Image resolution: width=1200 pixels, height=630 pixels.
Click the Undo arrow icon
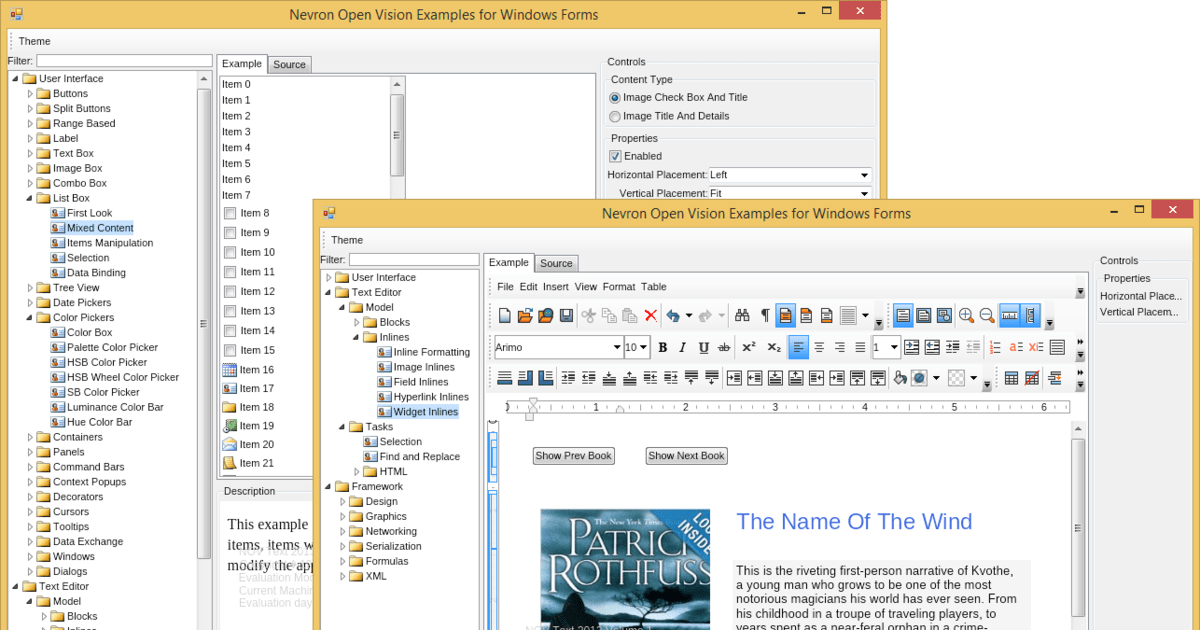click(x=673, y=315)
